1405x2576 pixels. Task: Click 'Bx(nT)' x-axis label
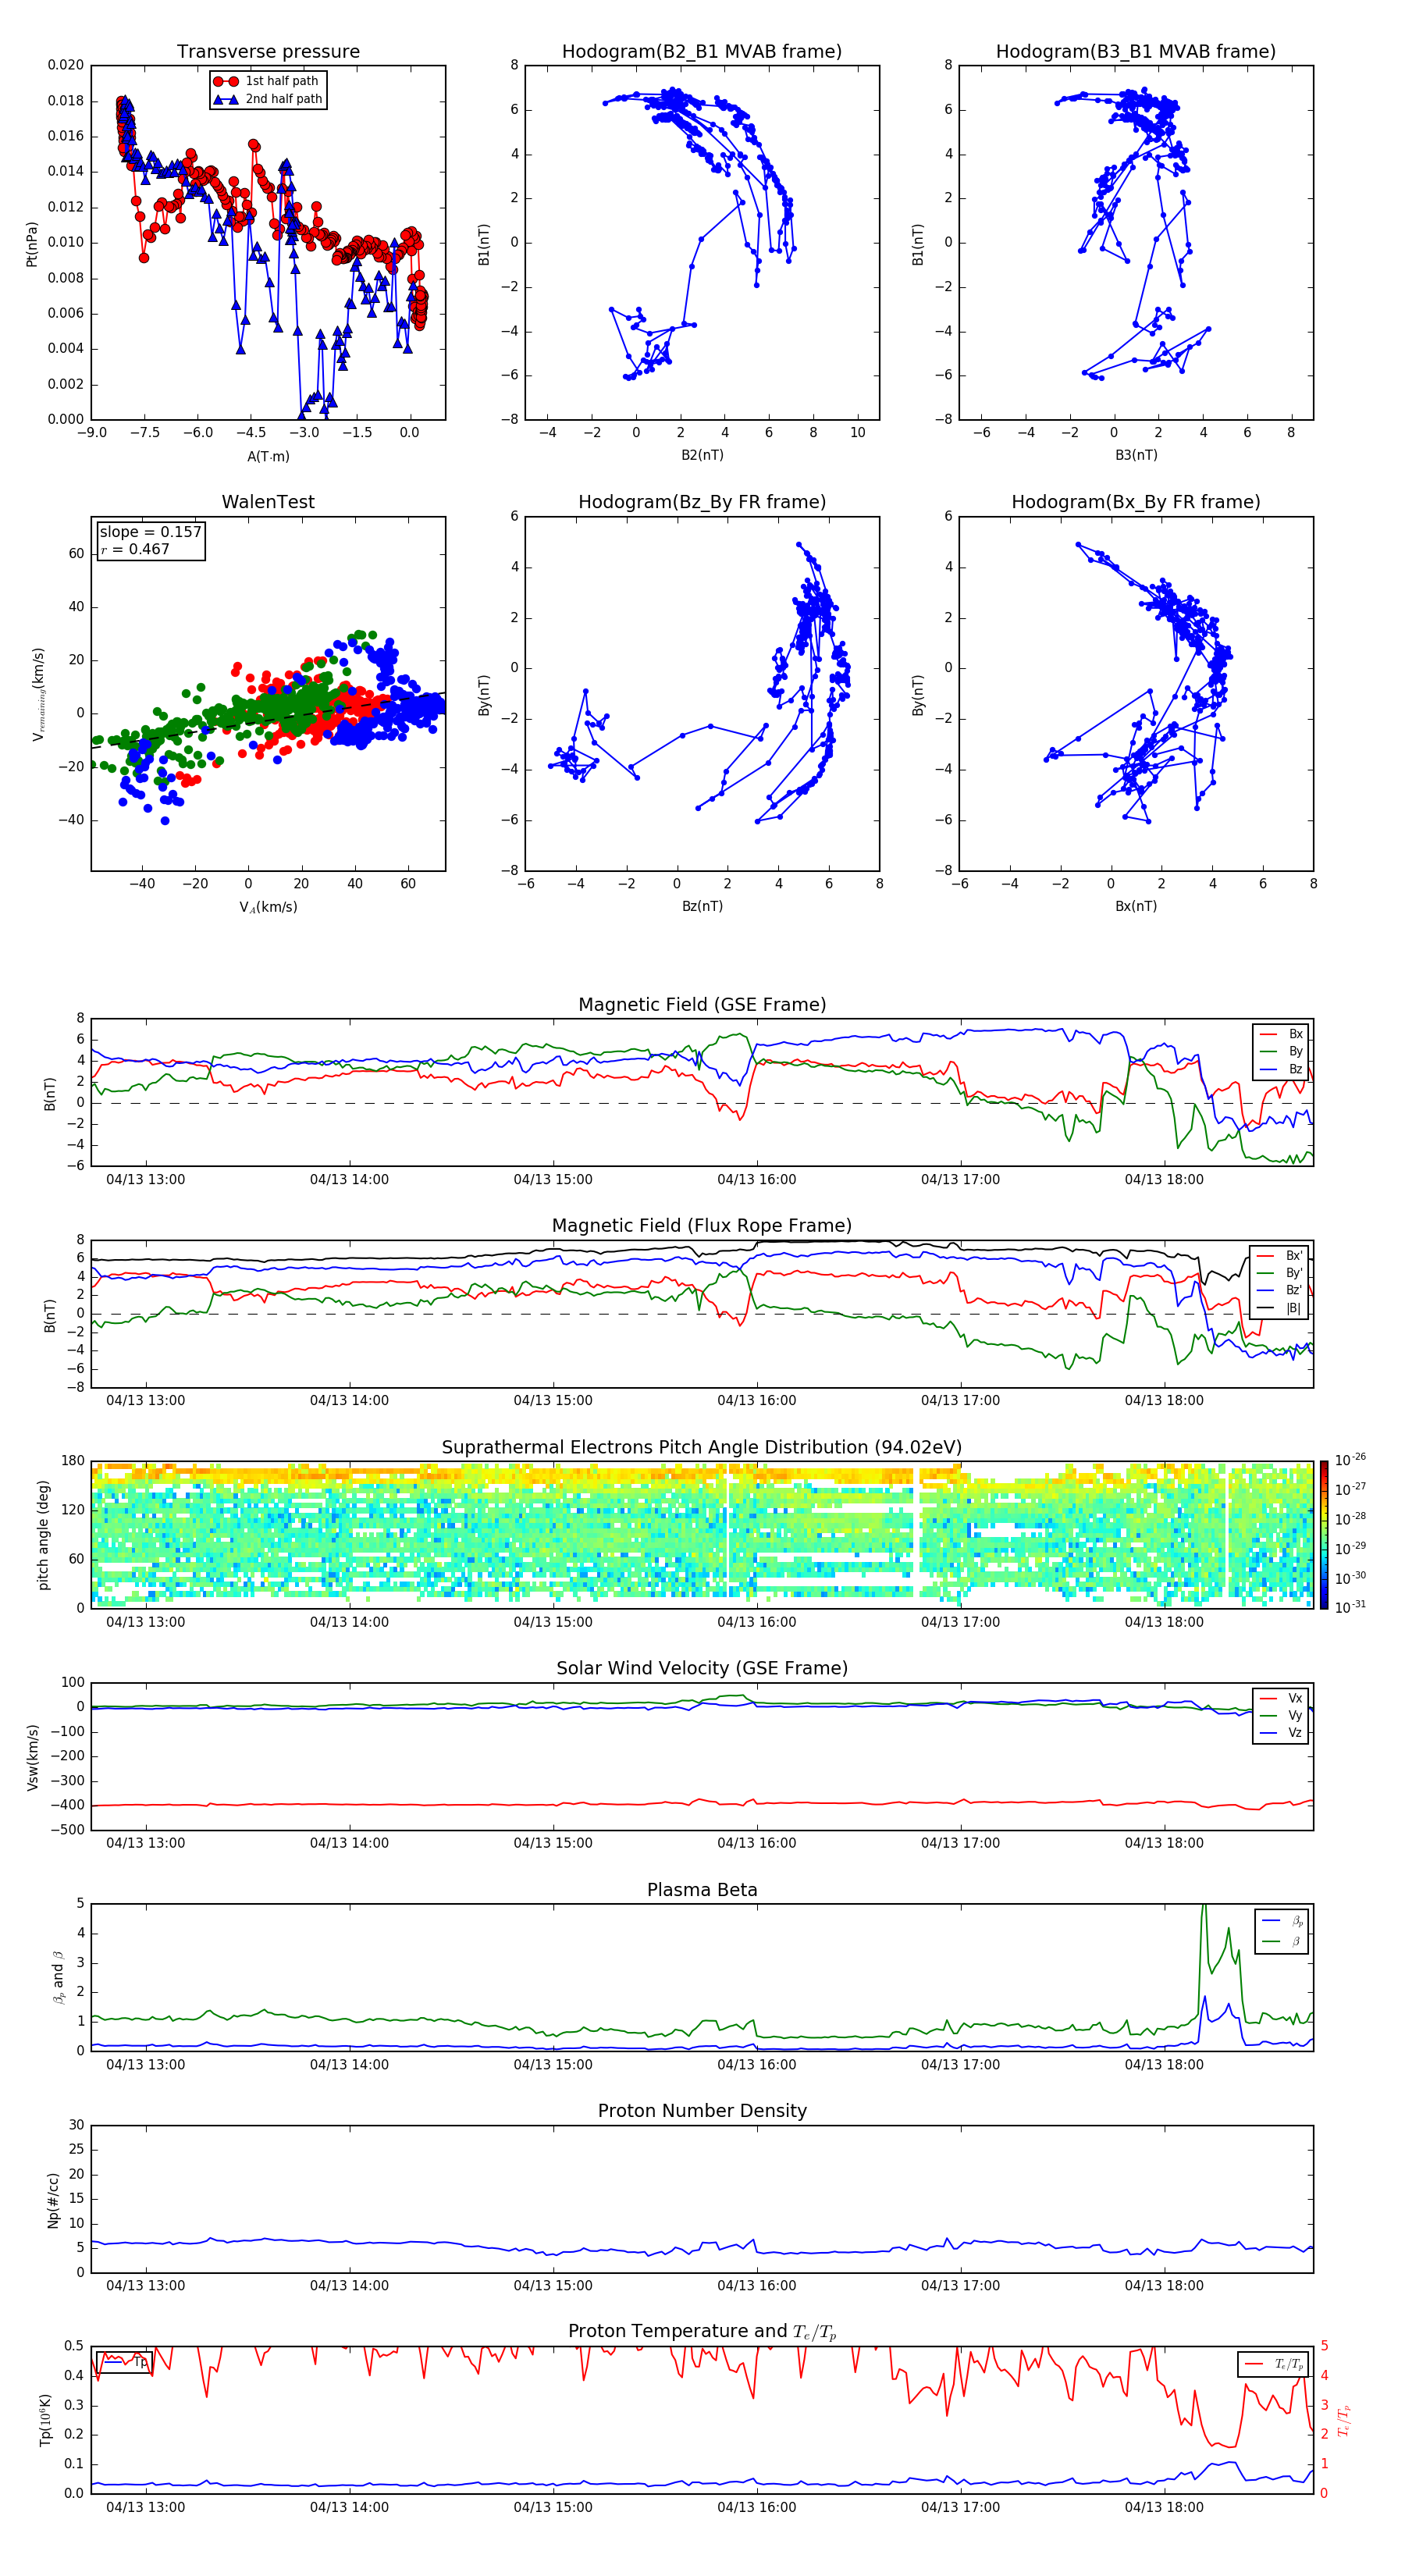1136,906
